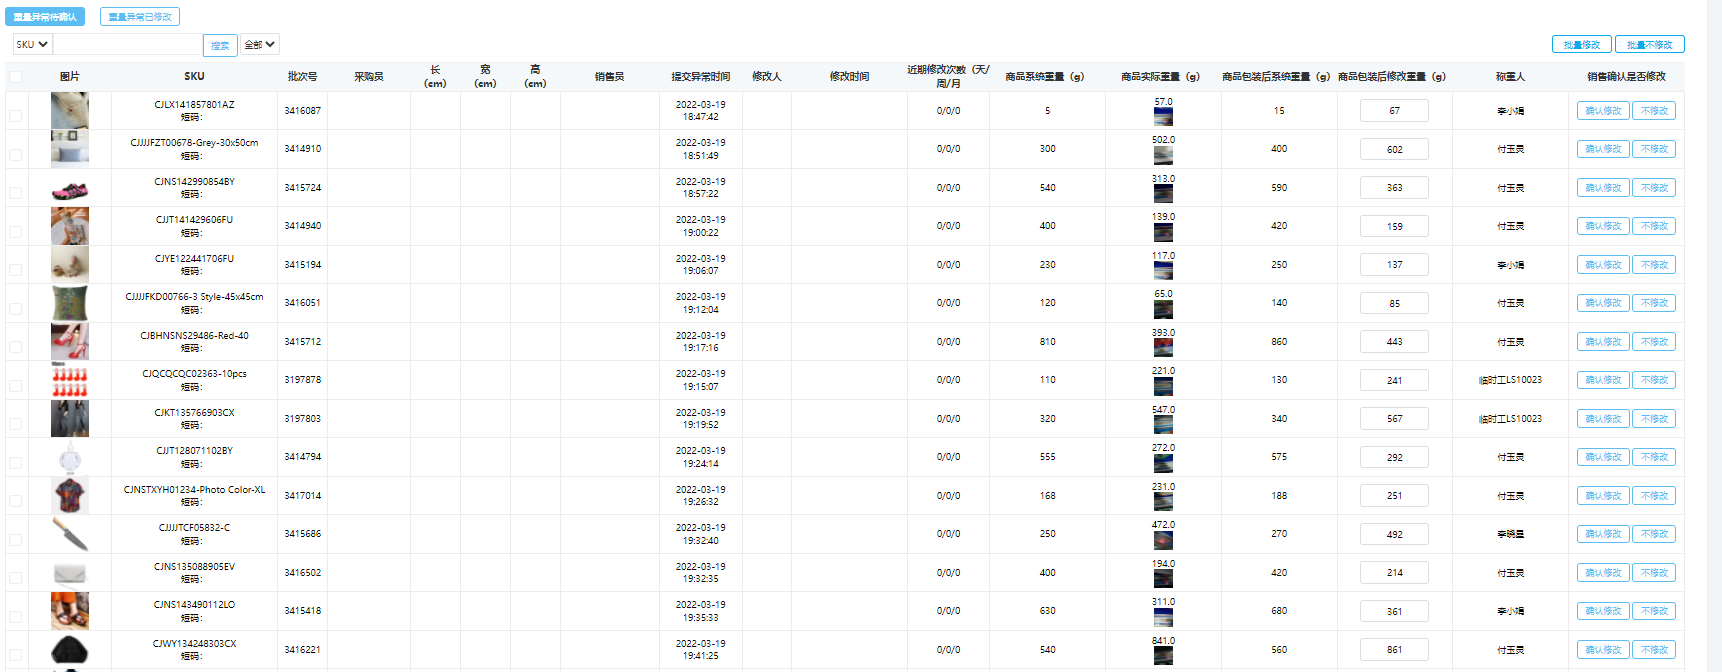Open sandals image for CJNS143490112LO
Screen dimensions: 1722x672
pos(70,611)
